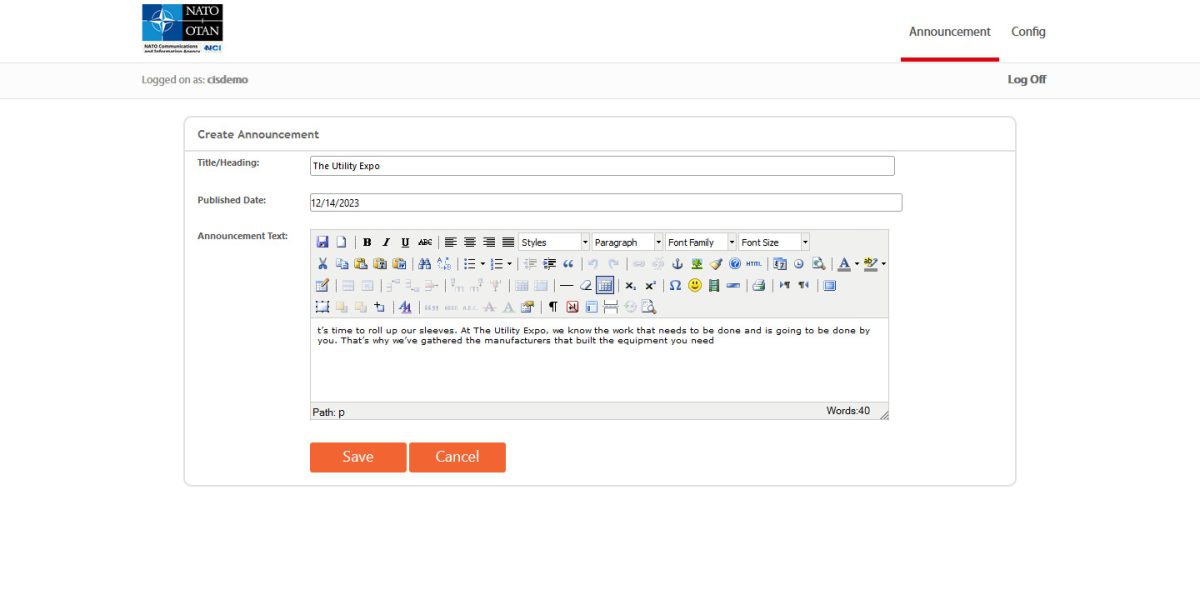Save the announcement
The height and width of the screenshot is (600, 1200).
point(357,456)
